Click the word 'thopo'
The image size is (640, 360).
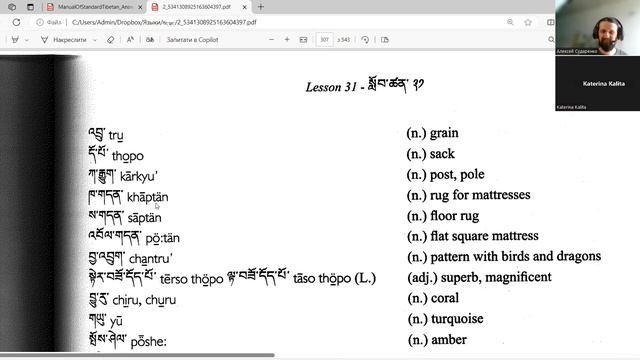[128, 156]
